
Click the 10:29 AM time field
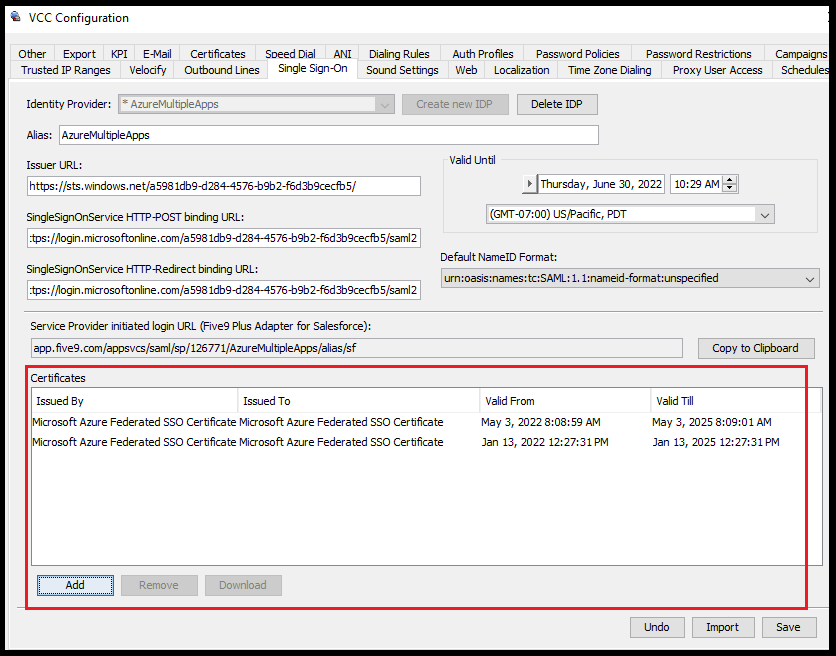point(696,184)
